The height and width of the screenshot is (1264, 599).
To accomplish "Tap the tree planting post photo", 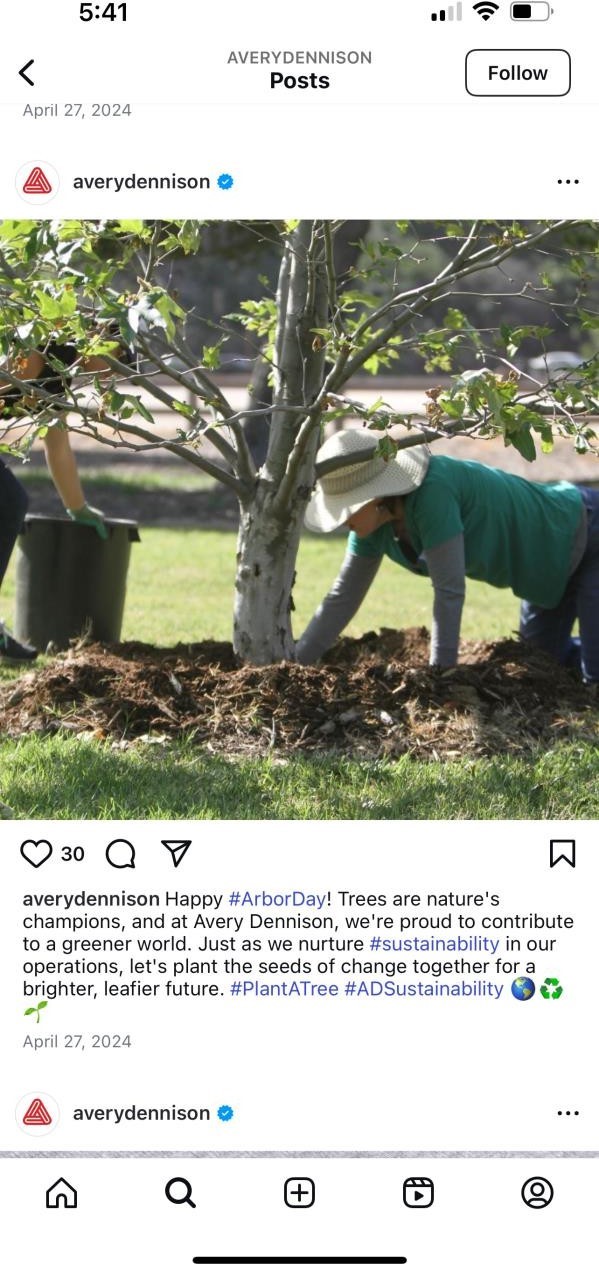I will [299, 520].
